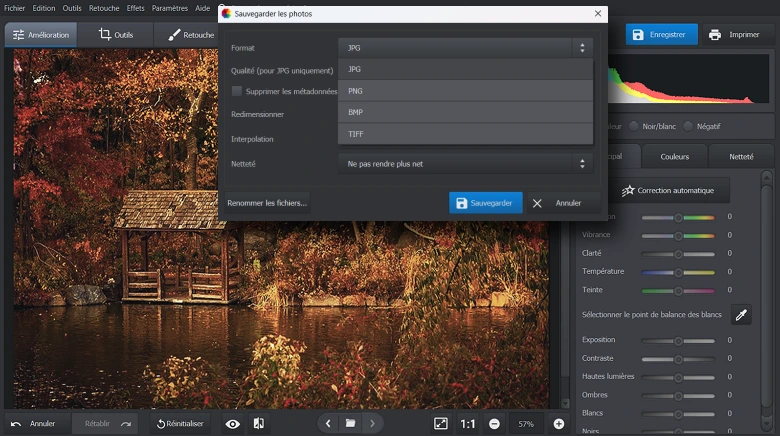Screen dimensions: 780x436
Task: Click the 57% zoom value
Action: coord(526,424)
